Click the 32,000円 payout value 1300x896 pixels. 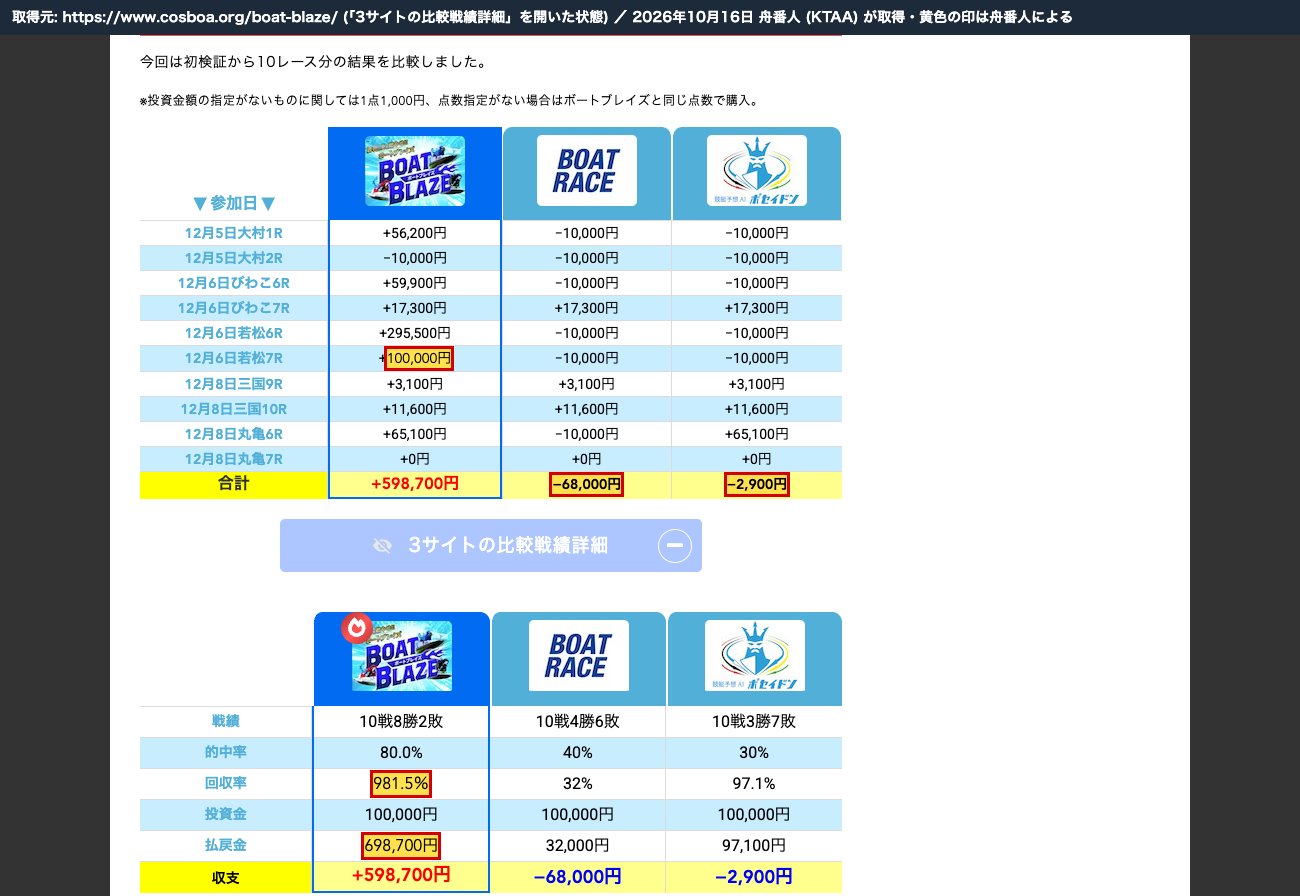coord(579,846)
